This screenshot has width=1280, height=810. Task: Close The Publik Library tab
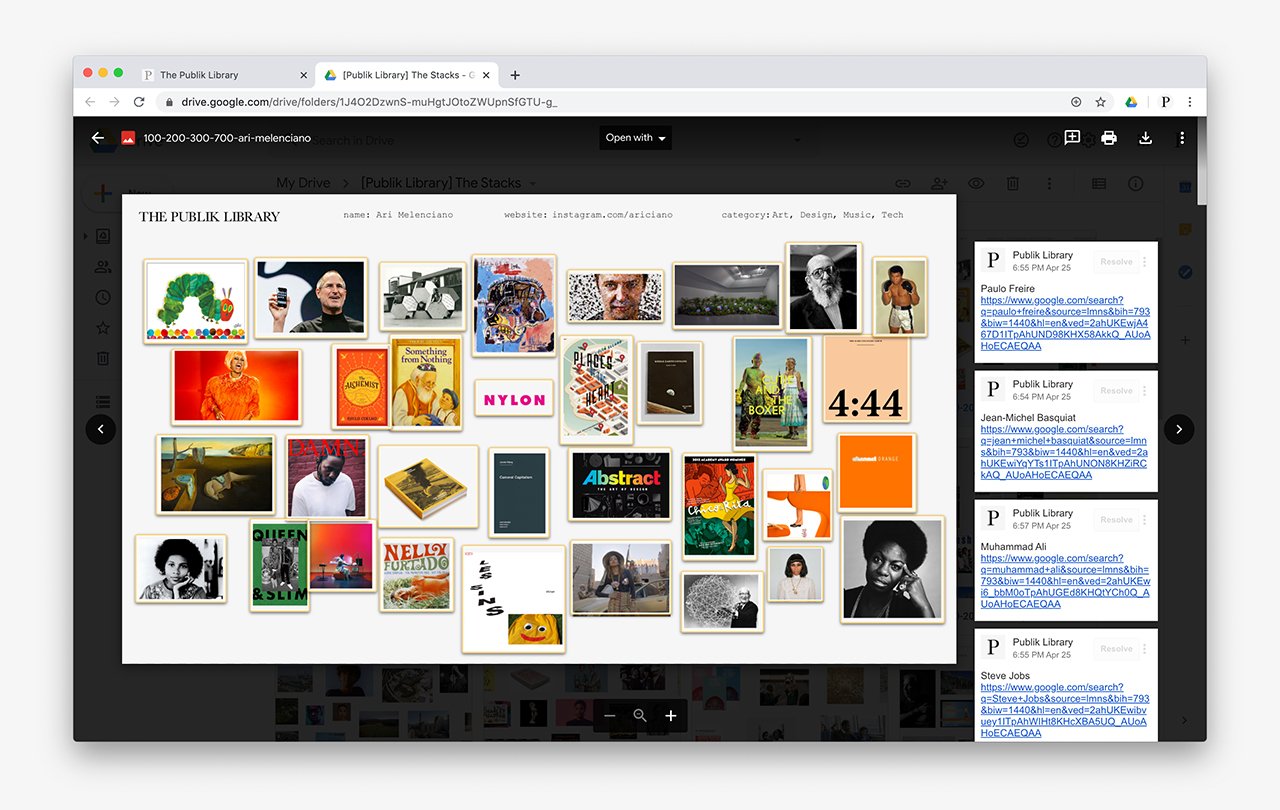[304, 75]
